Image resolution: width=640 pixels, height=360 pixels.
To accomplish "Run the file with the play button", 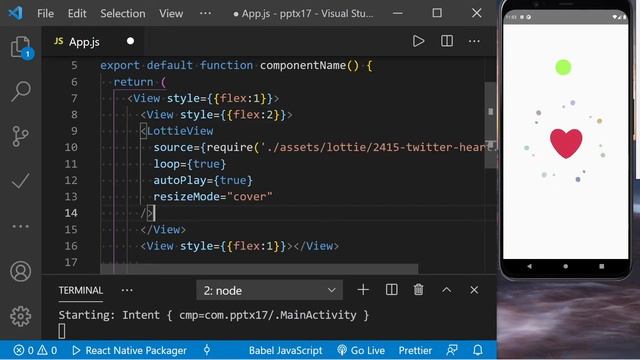I will (x=418, y=41).
